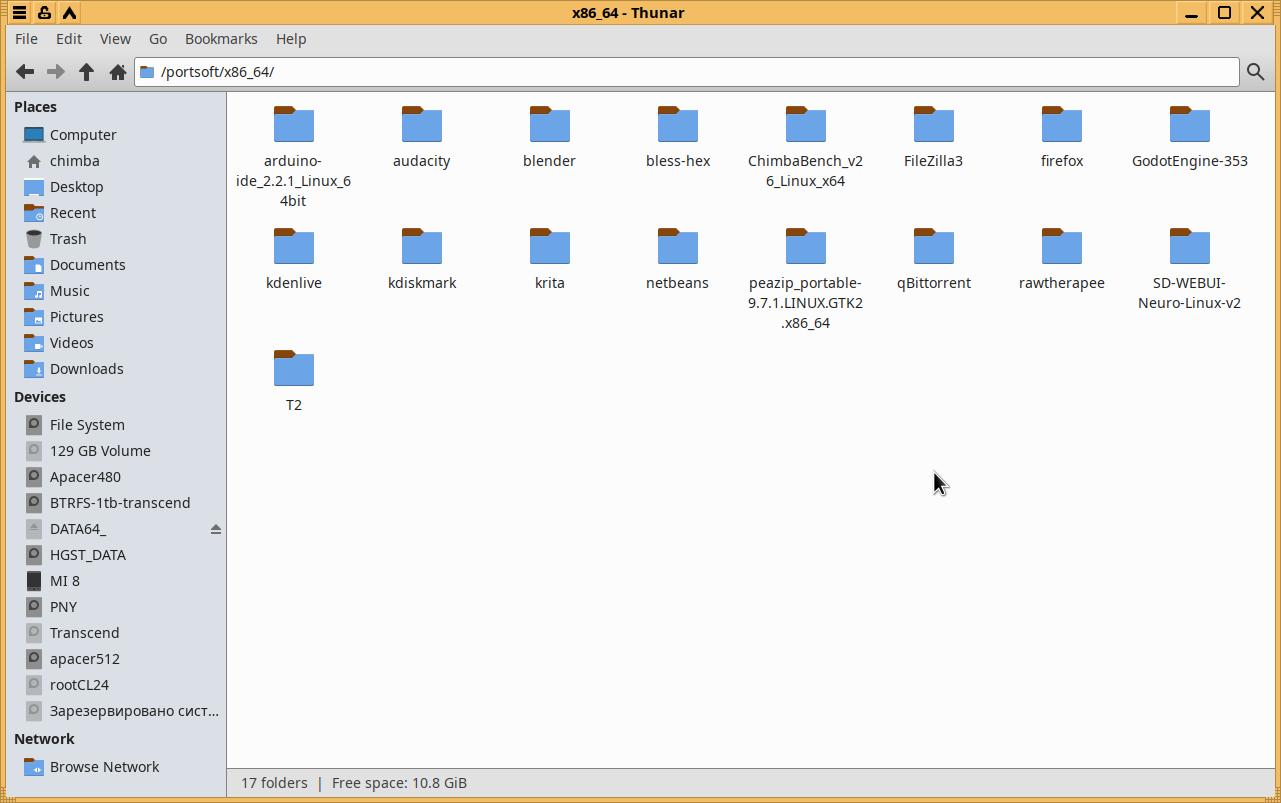Toggle window shade with the up-arrow title button
Screen dimensions: 1281x803
coord(69,13)
